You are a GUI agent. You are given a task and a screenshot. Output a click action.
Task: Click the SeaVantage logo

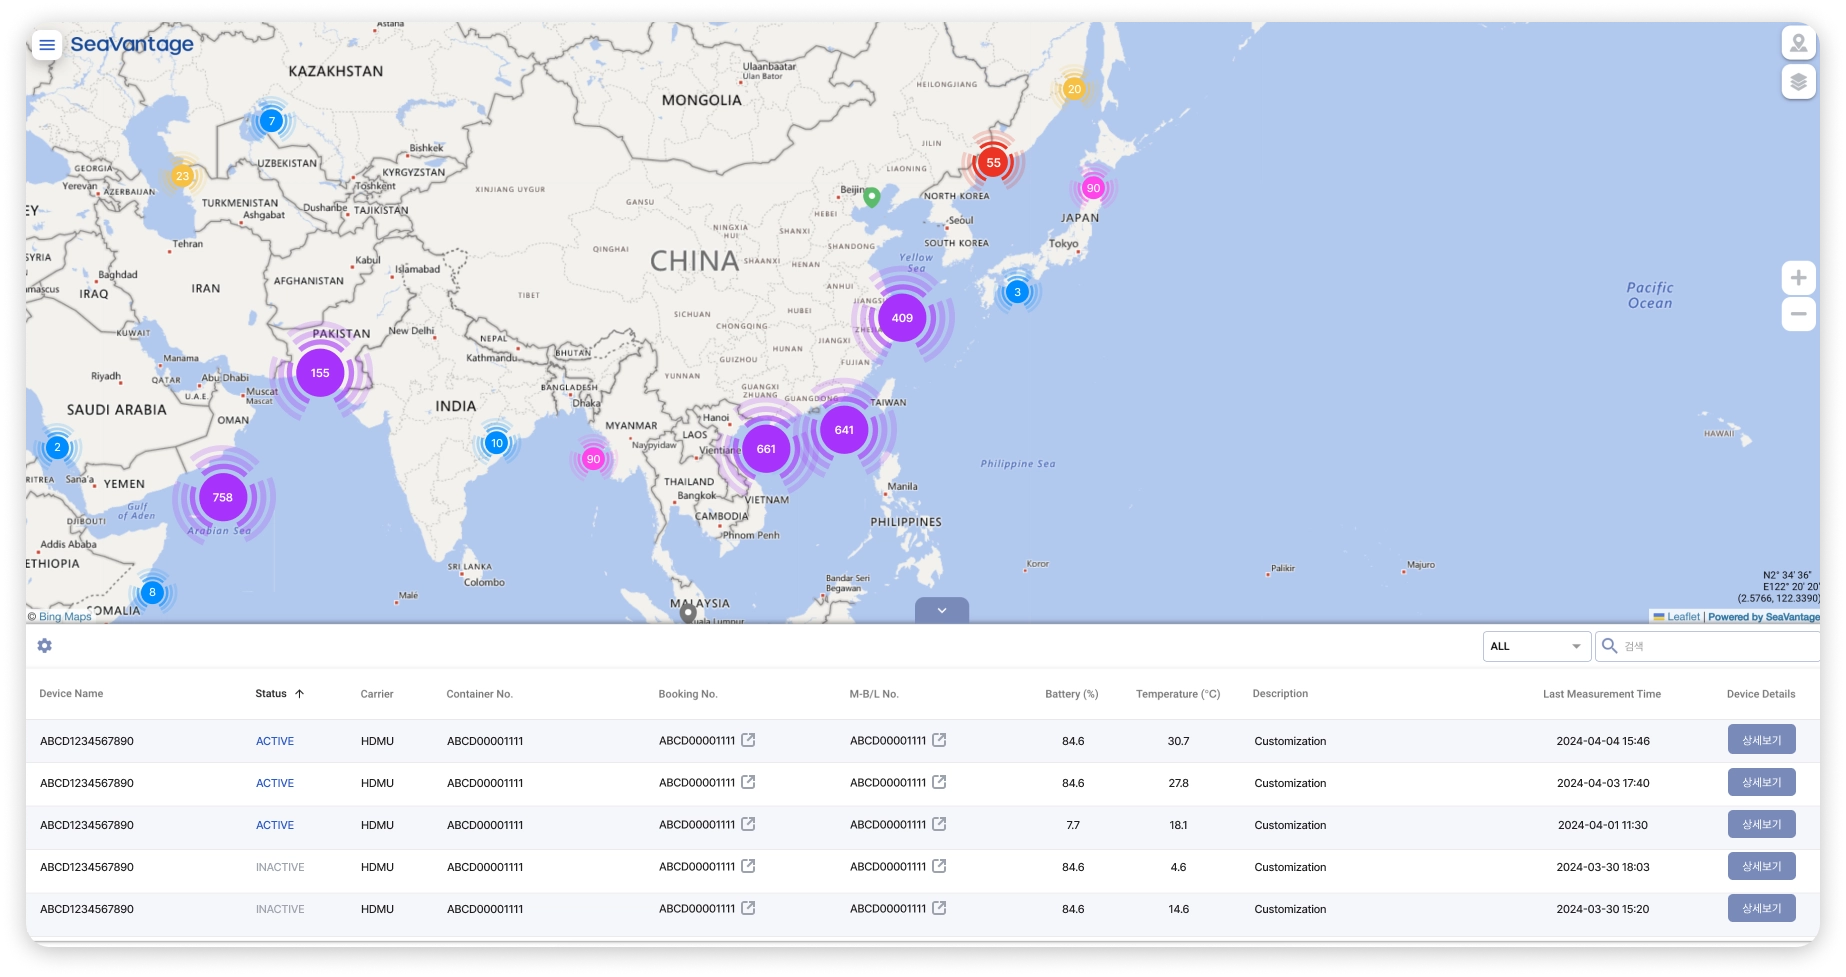click(x=132, y=44)
